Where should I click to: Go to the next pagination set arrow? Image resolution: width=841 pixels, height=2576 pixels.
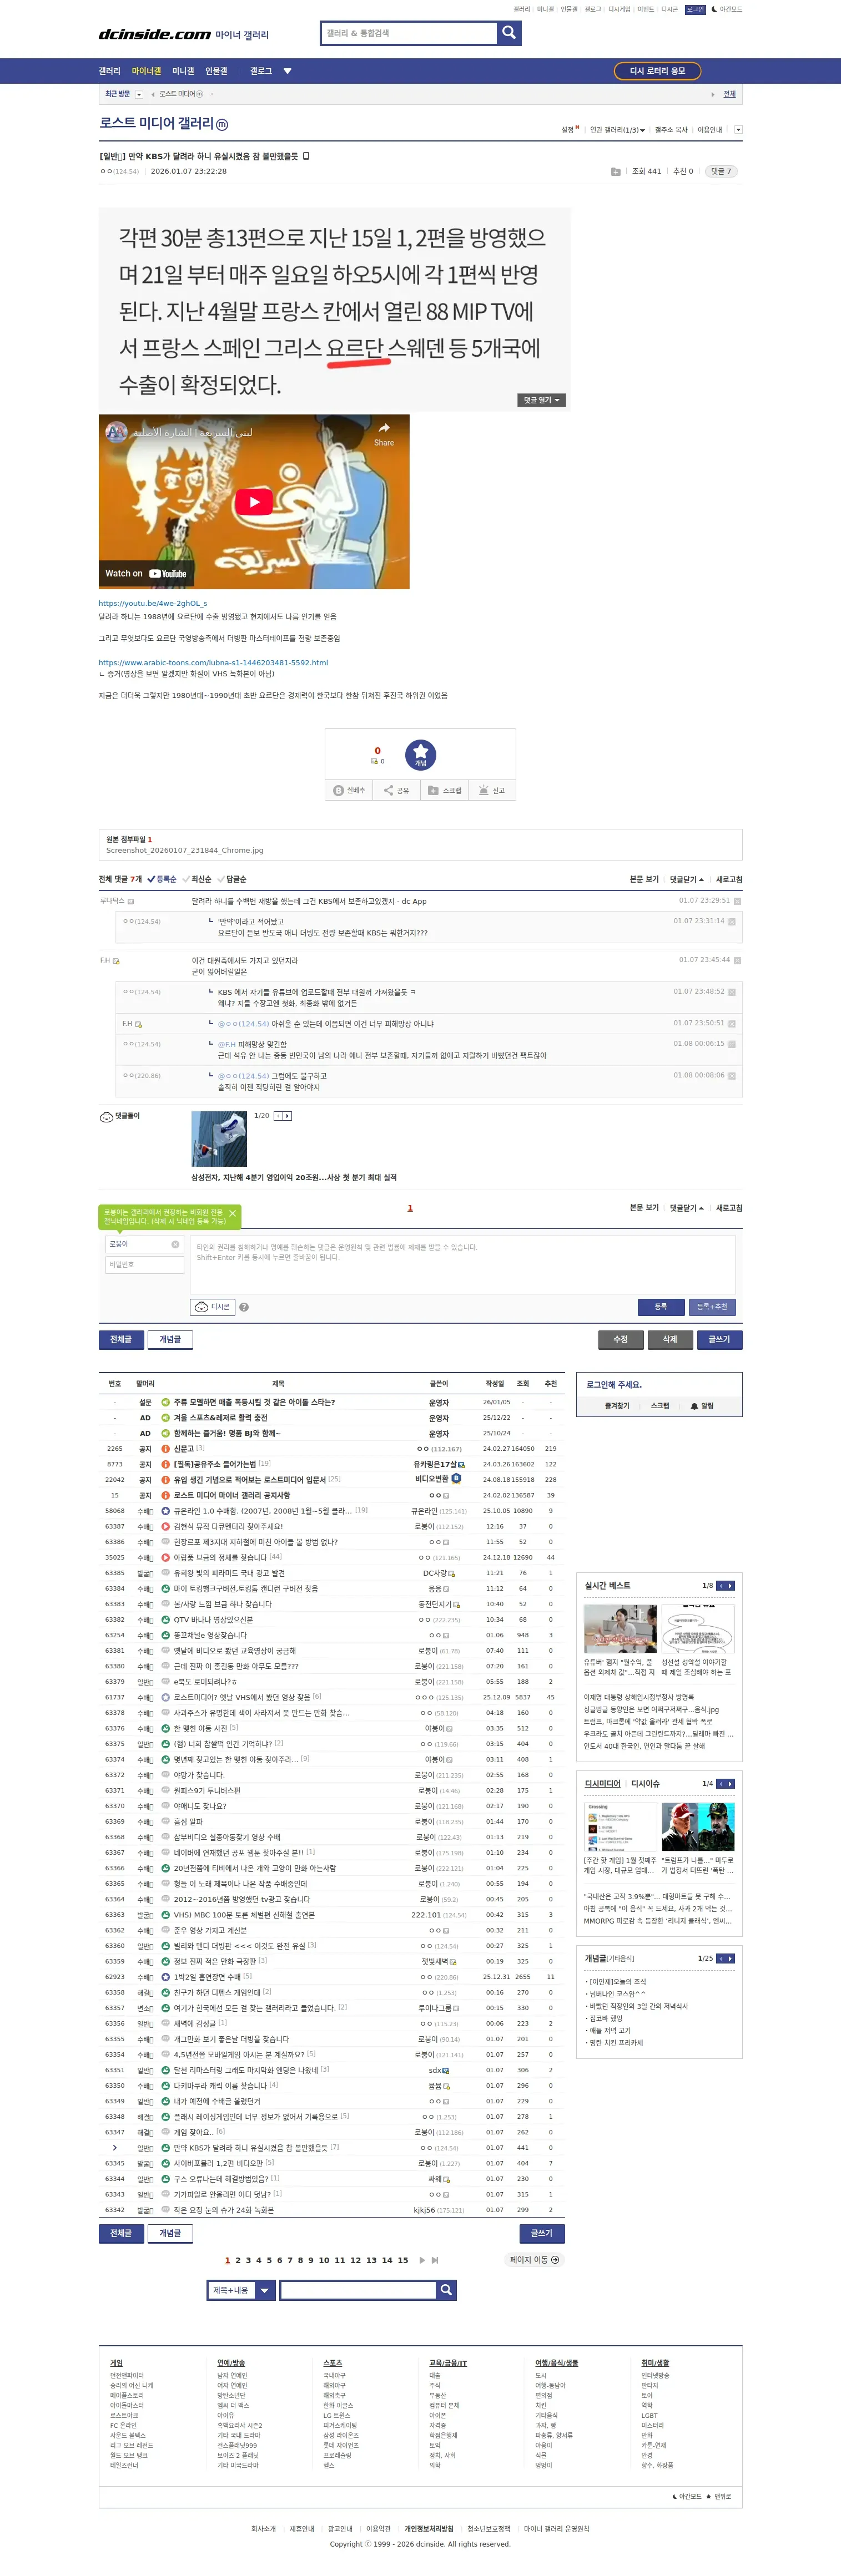click(422, 2260)
